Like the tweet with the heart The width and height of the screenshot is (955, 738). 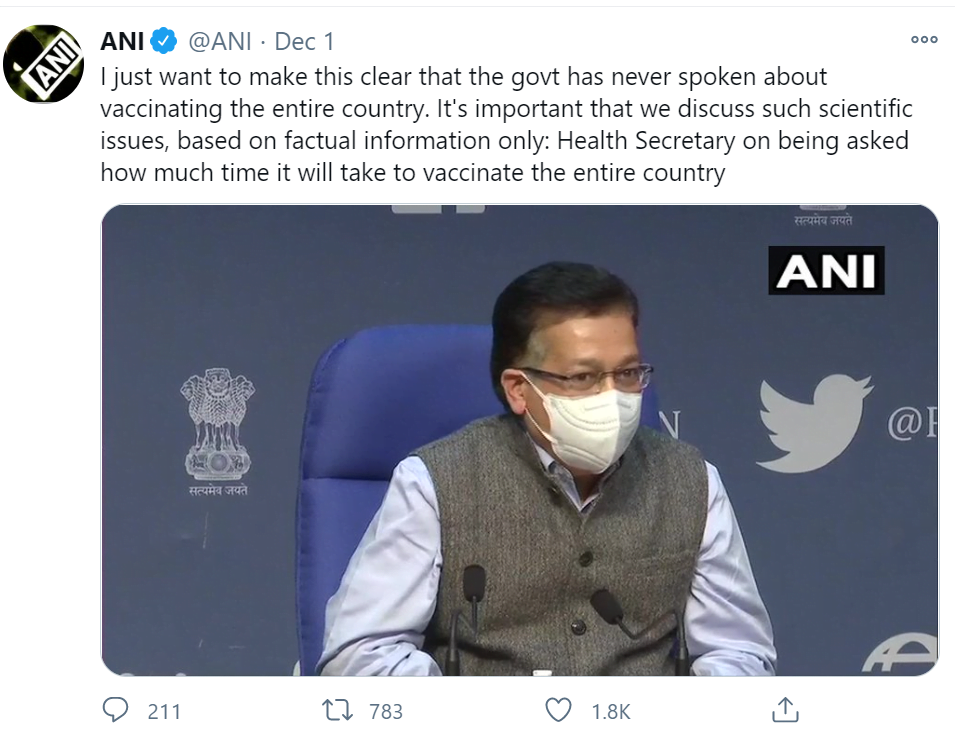(558, 710)
